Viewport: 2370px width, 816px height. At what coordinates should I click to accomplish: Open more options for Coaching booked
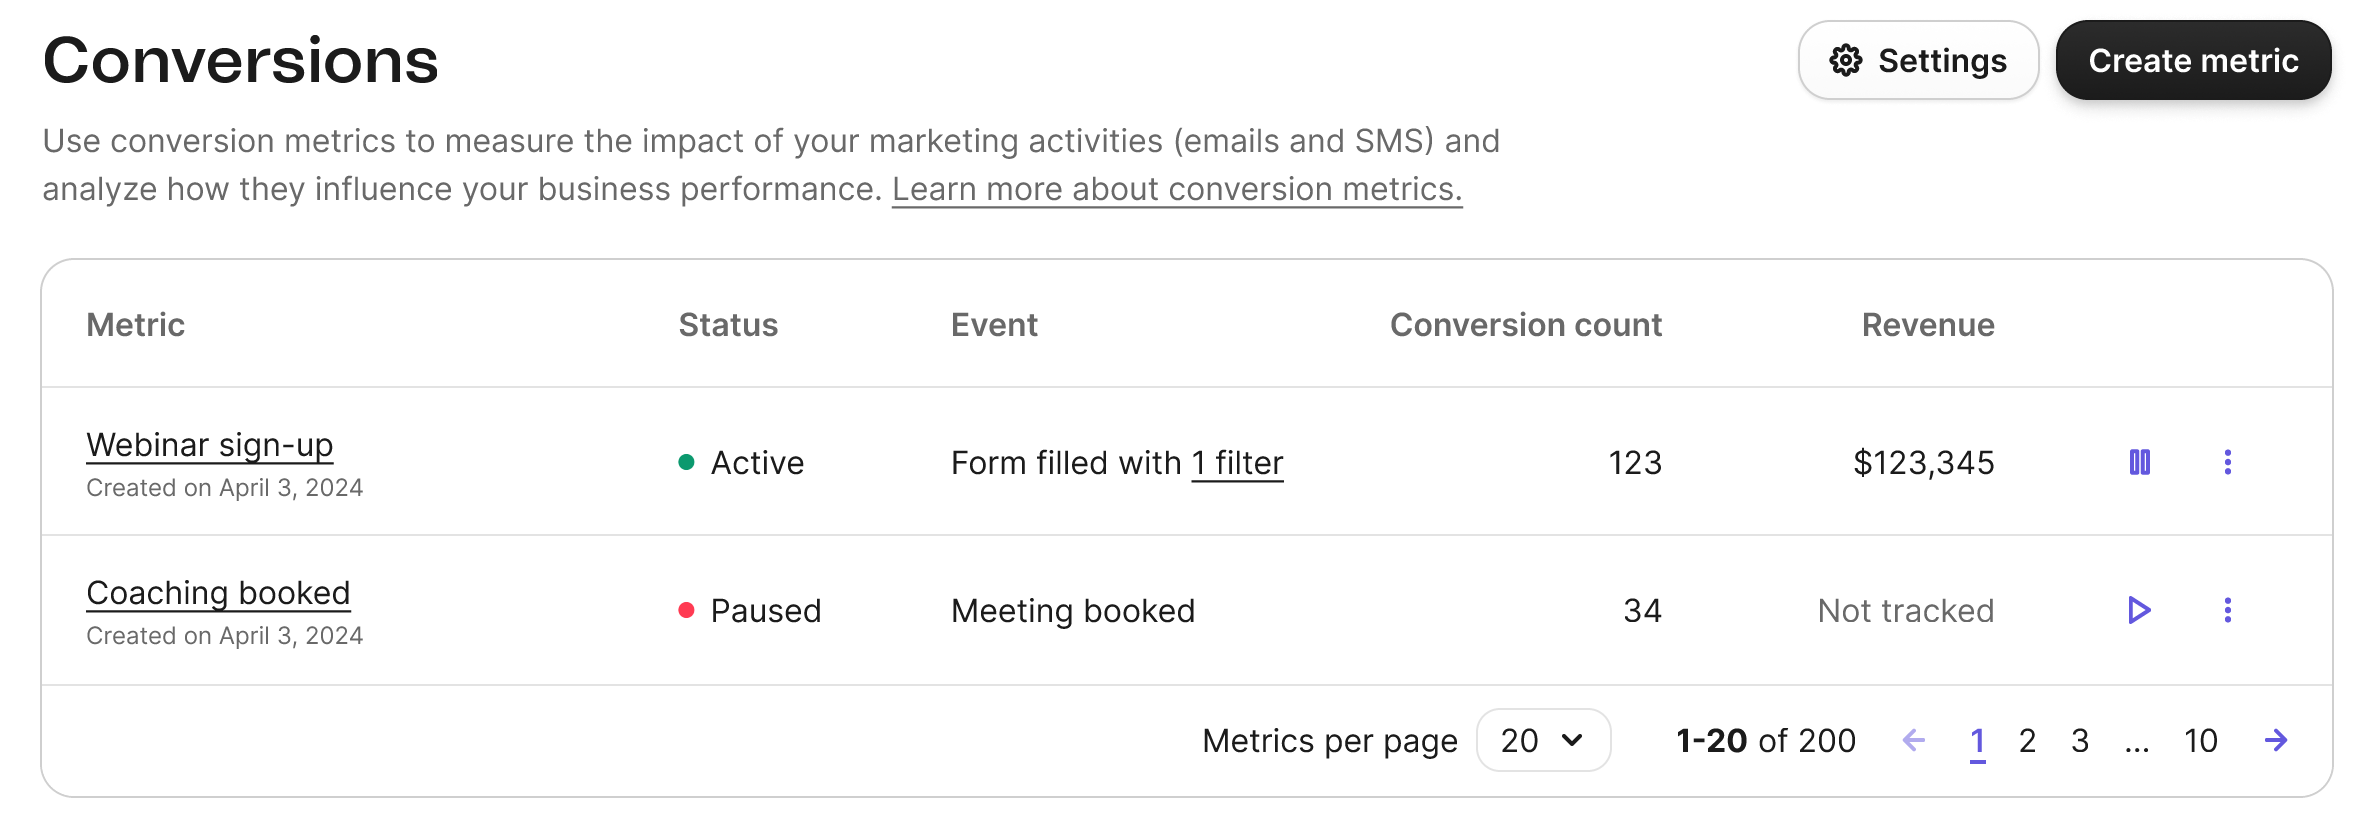coord(2228,610)
